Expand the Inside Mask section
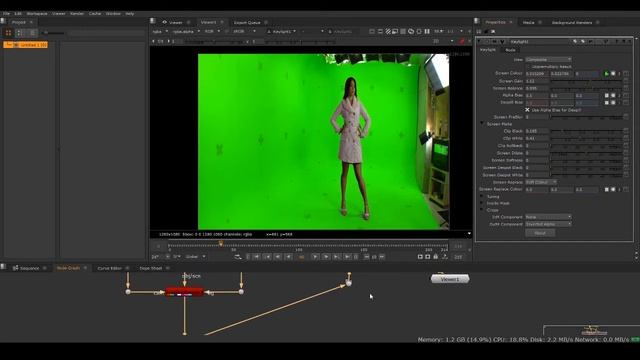This screenshot has width=640, height=360. pos(482,203)
